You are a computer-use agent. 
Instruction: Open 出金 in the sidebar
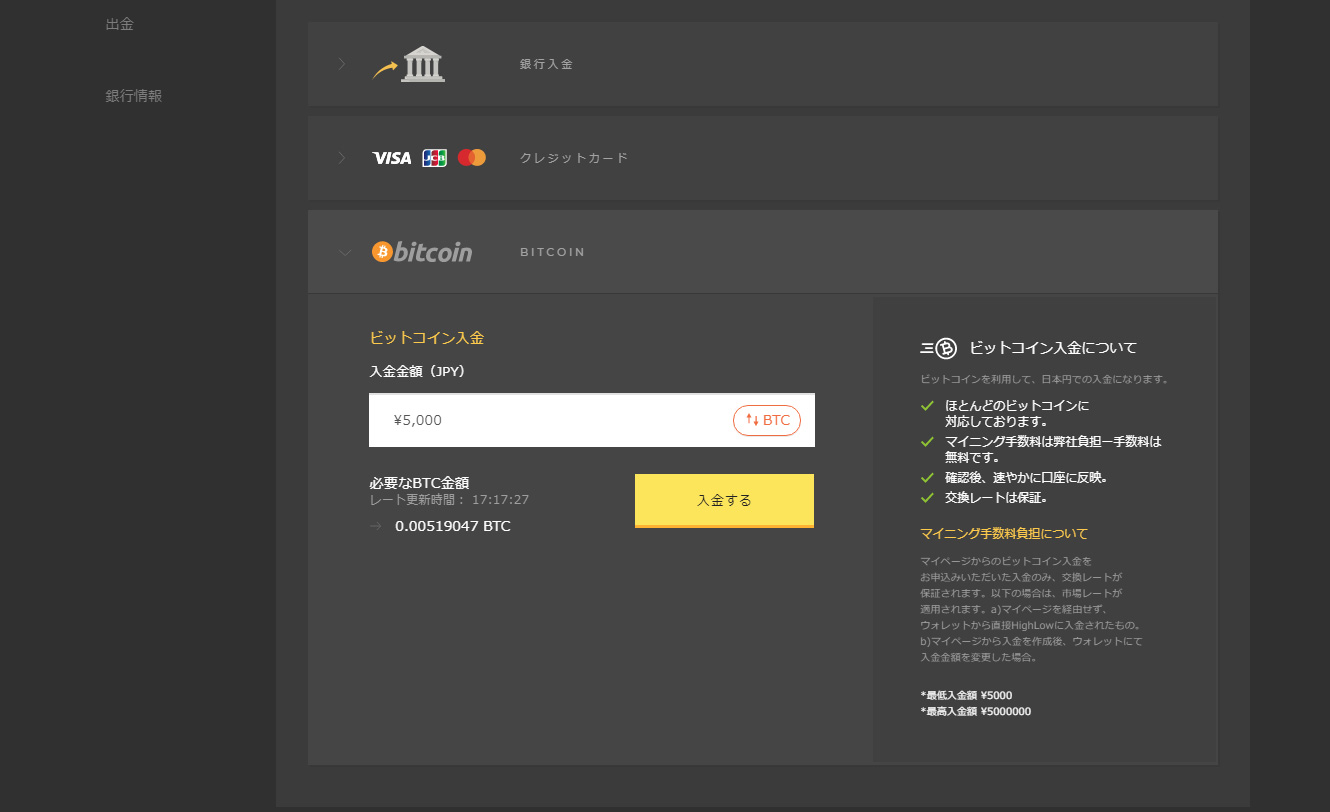click(119, 24)
